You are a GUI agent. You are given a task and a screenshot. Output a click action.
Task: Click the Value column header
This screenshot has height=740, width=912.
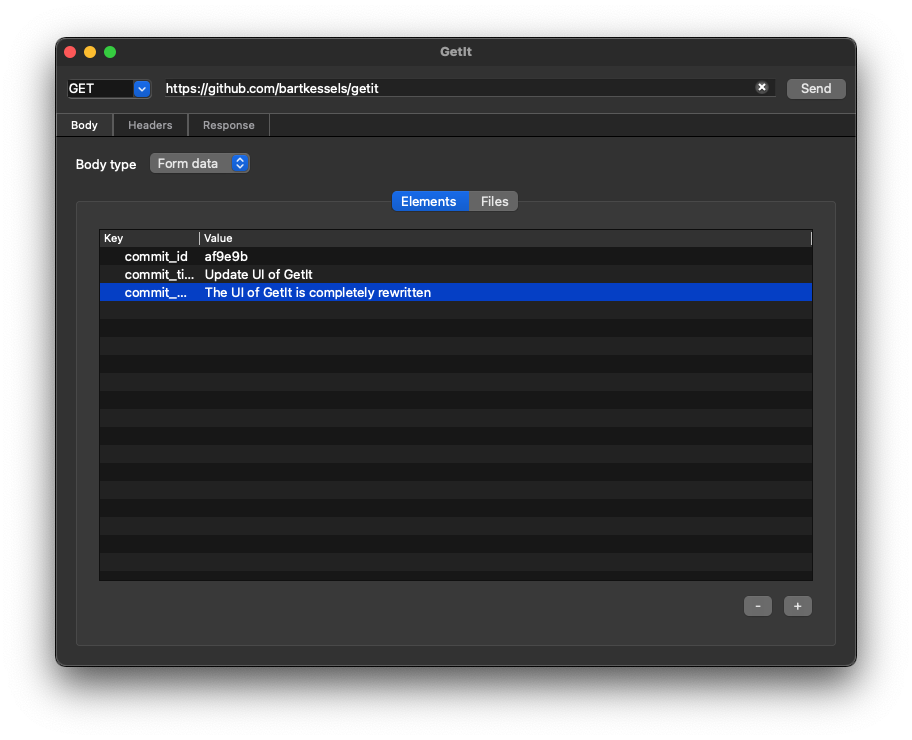click(x=505, y=238)
